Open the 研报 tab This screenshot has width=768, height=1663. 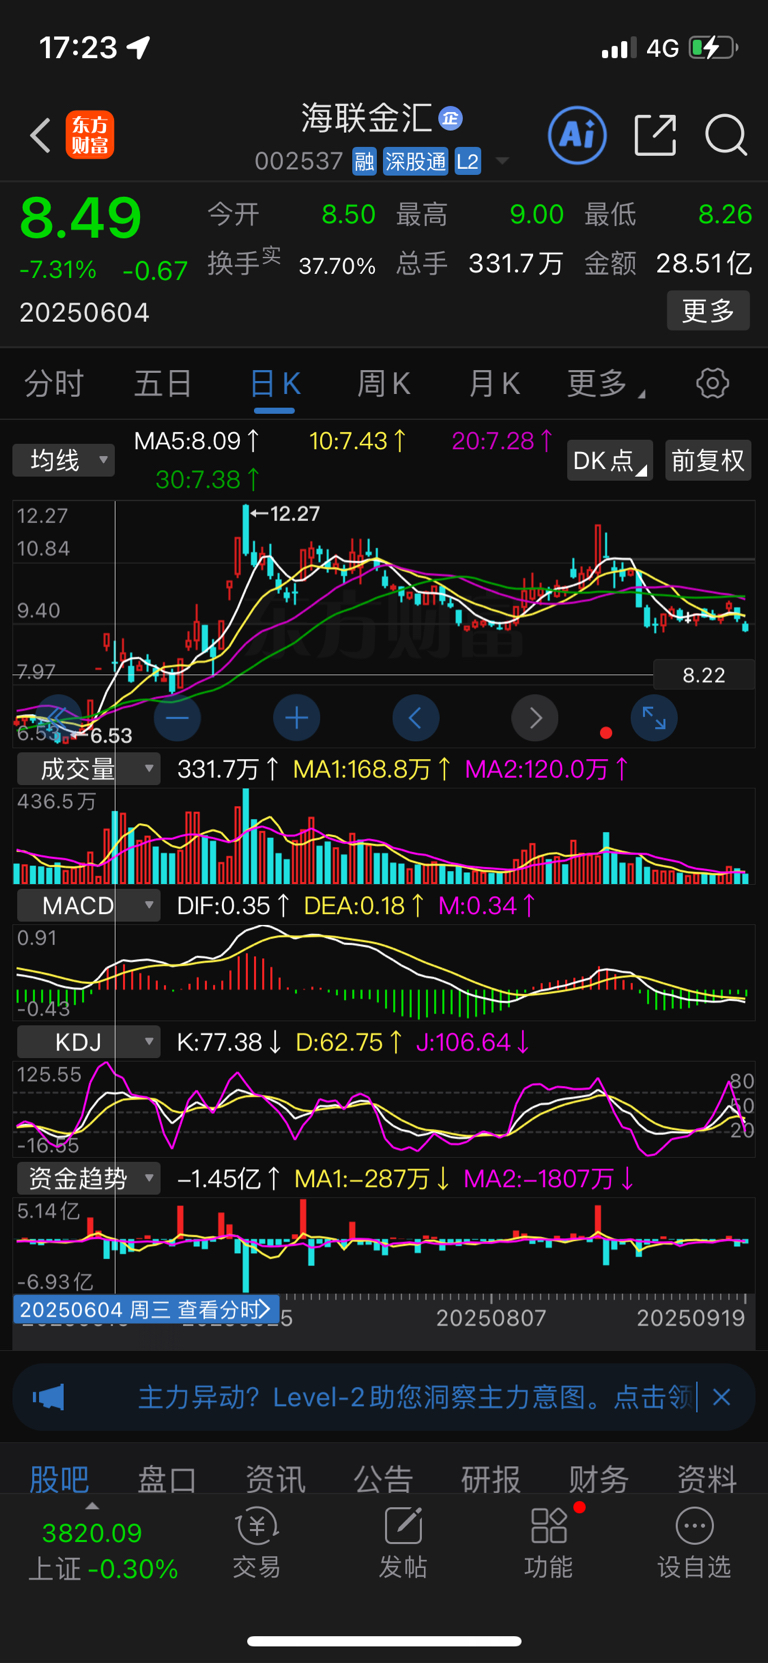491,1478
